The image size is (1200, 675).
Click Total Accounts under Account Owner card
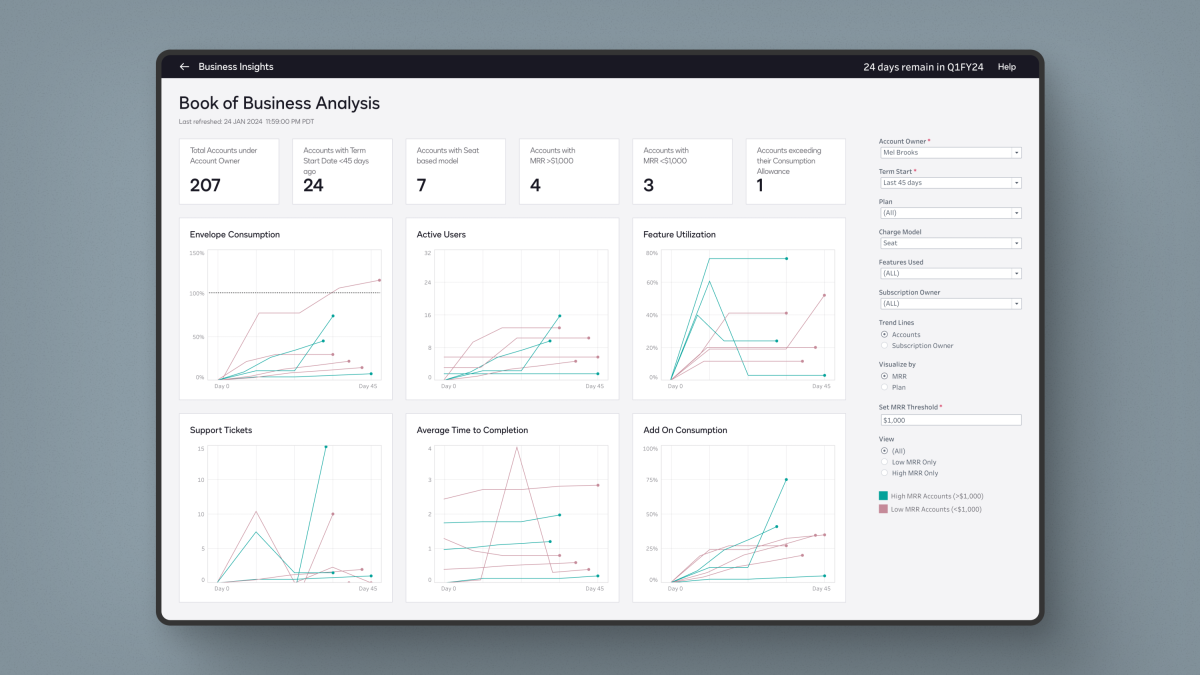tap(229, 171)
